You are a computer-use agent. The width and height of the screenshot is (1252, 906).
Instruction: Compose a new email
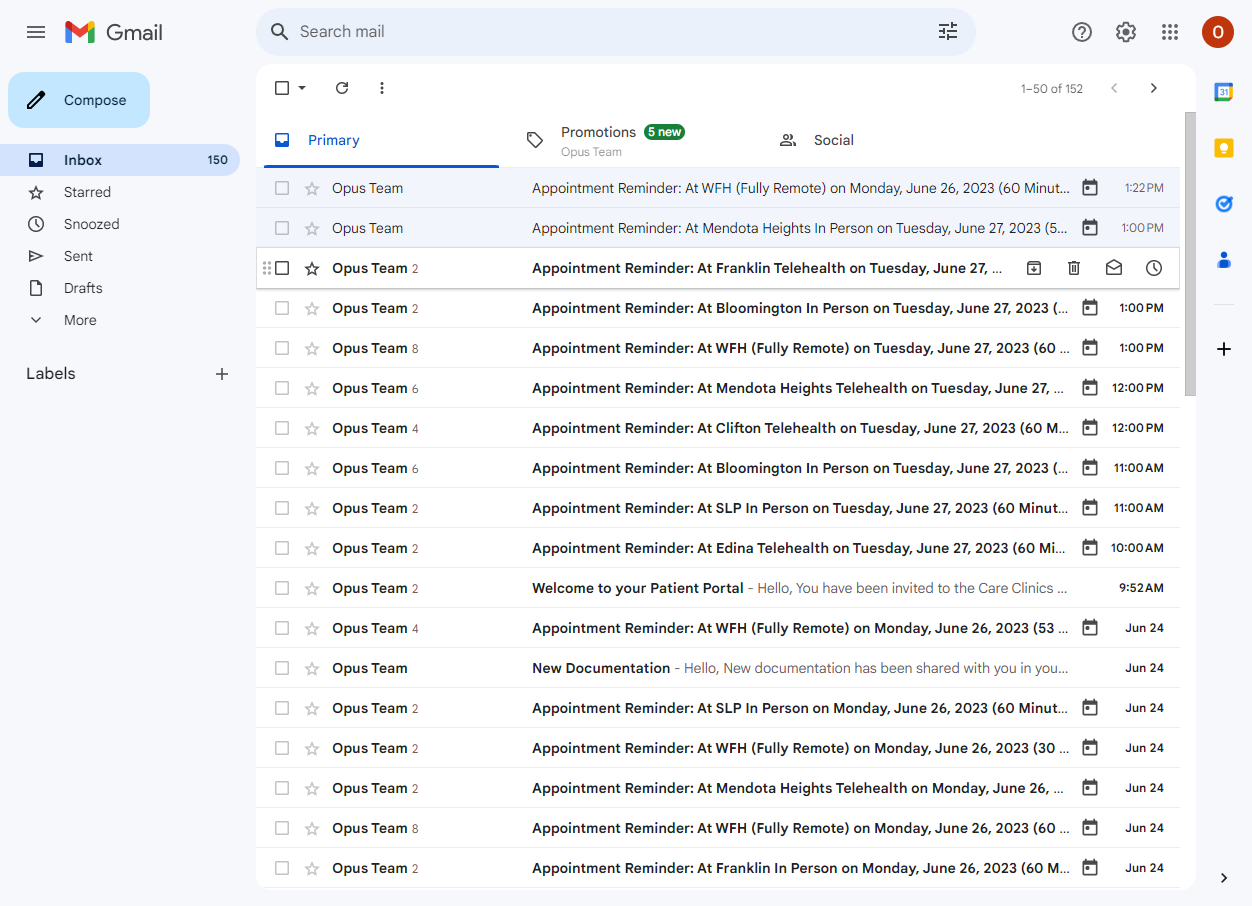[79, 100]
